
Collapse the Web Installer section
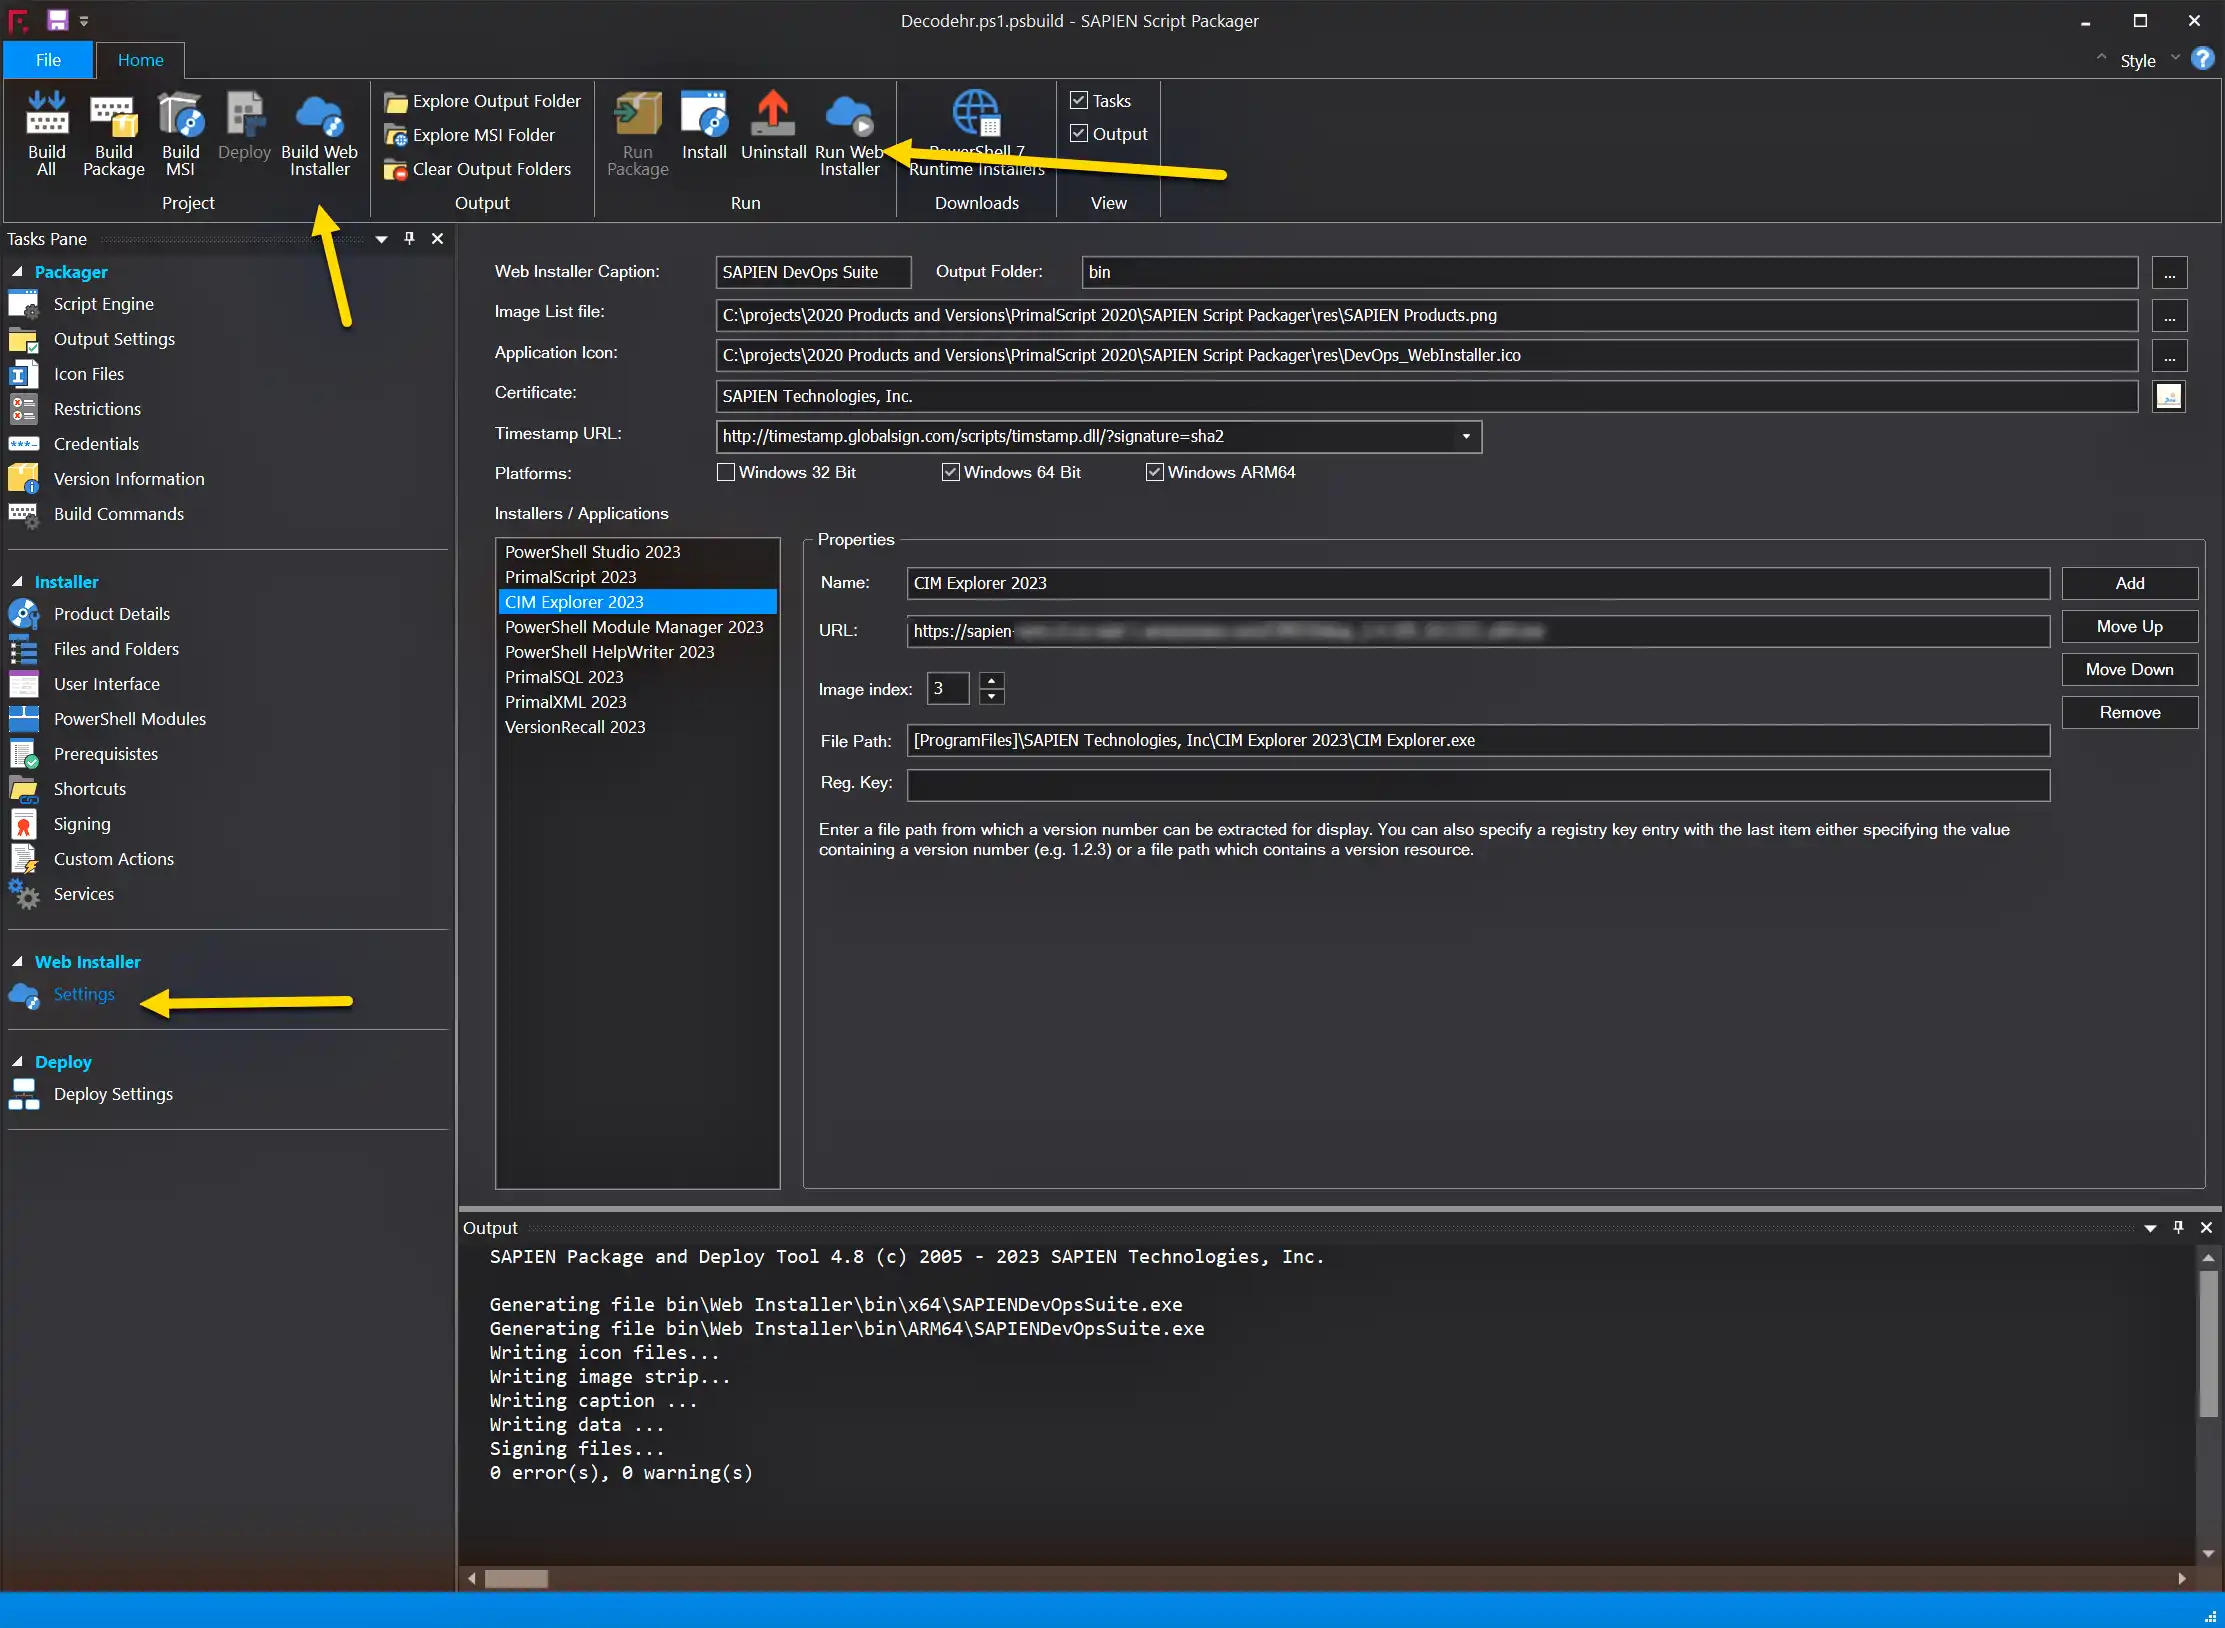coord(17,962)
